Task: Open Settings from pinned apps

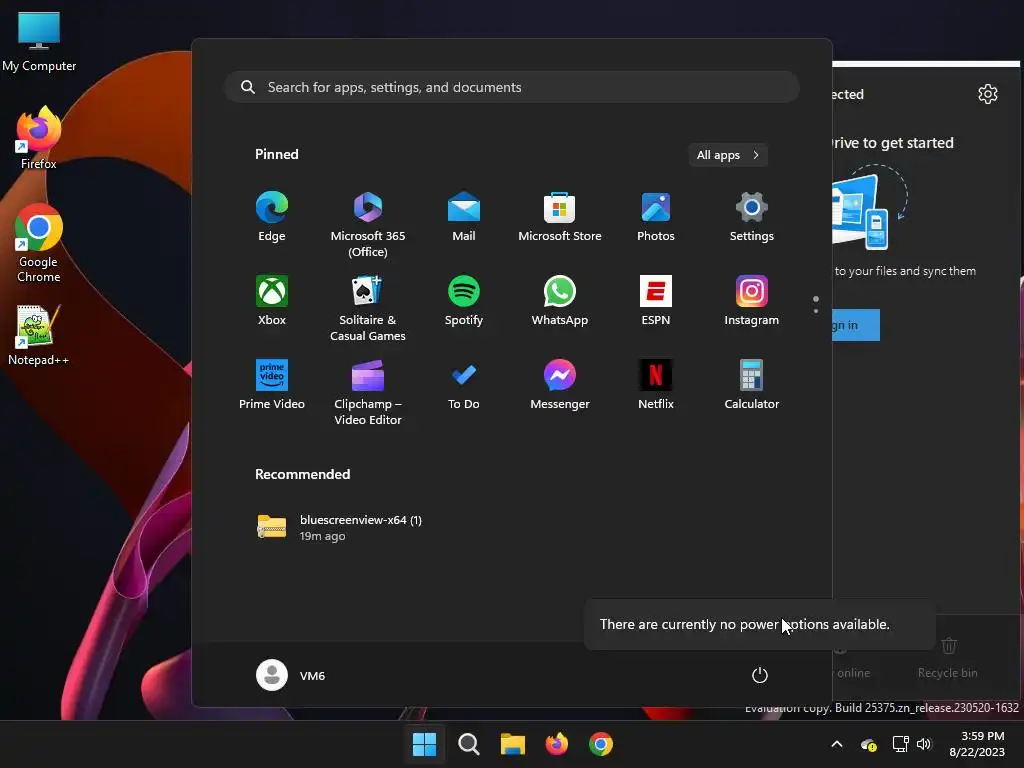Action: (752, 217)
